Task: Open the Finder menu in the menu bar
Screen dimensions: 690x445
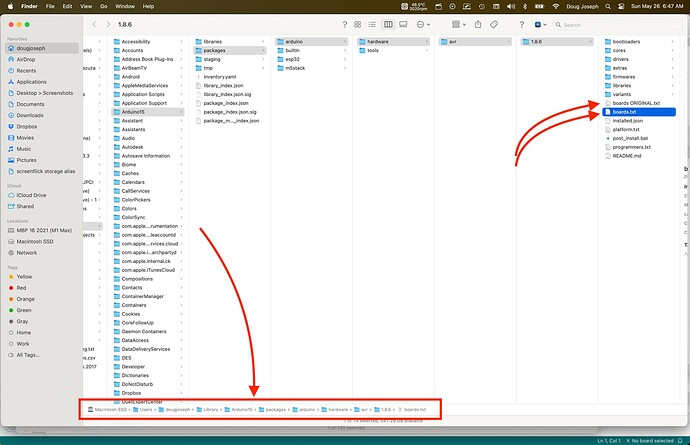Action: pos(29,6)
